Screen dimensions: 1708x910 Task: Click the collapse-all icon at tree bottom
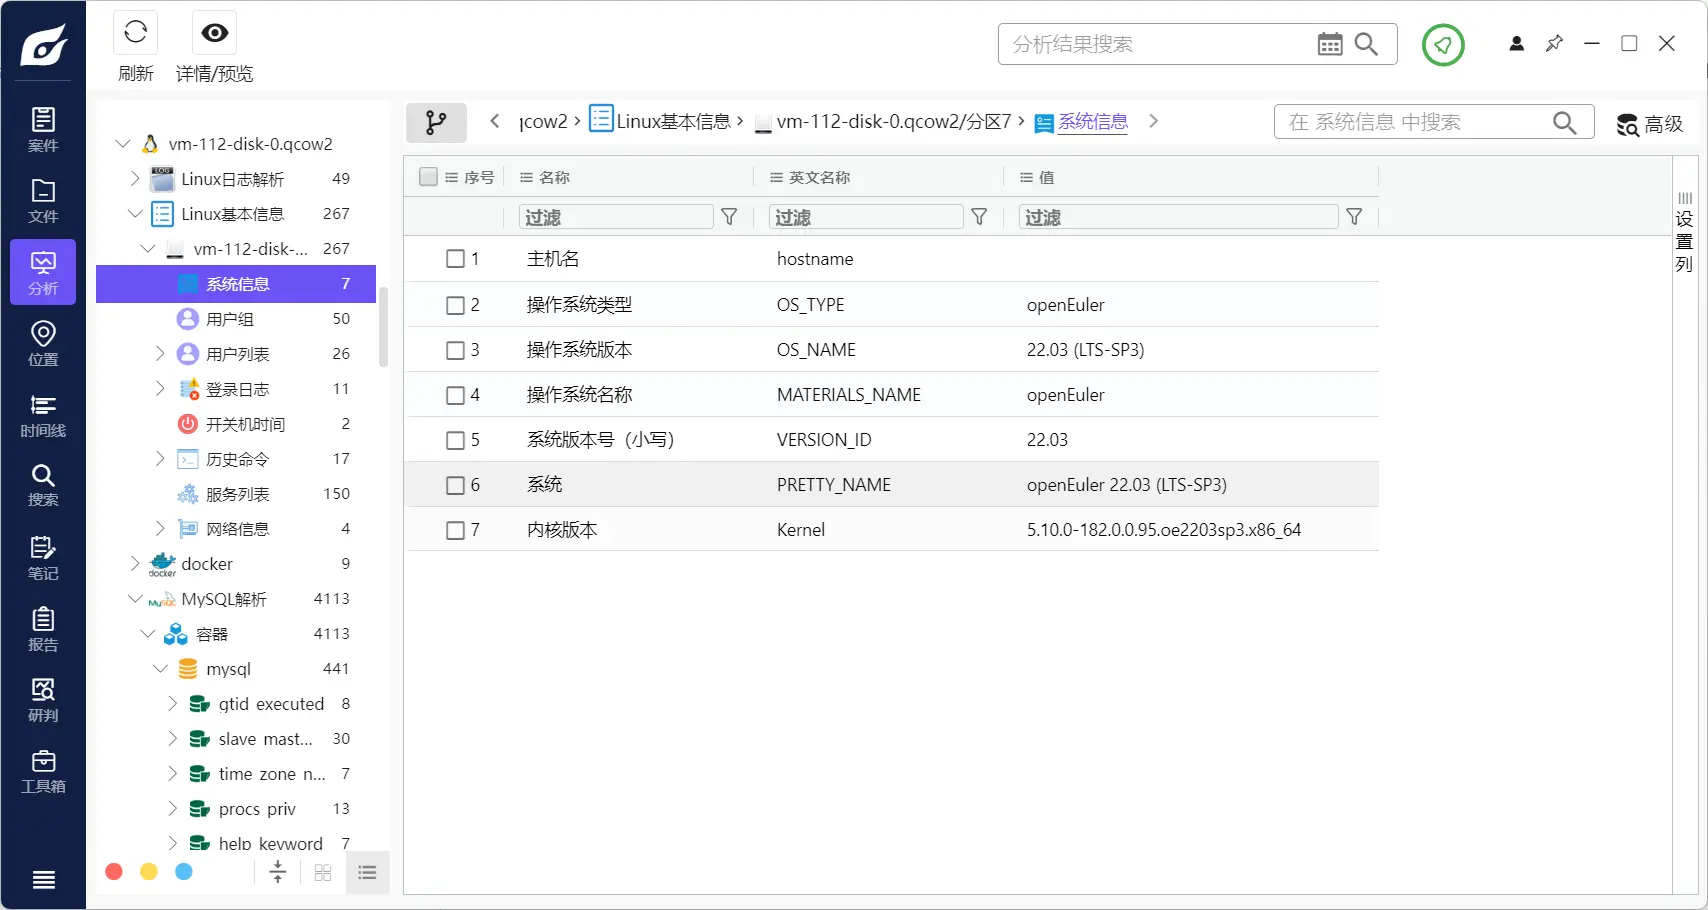(x=278, y=872)
